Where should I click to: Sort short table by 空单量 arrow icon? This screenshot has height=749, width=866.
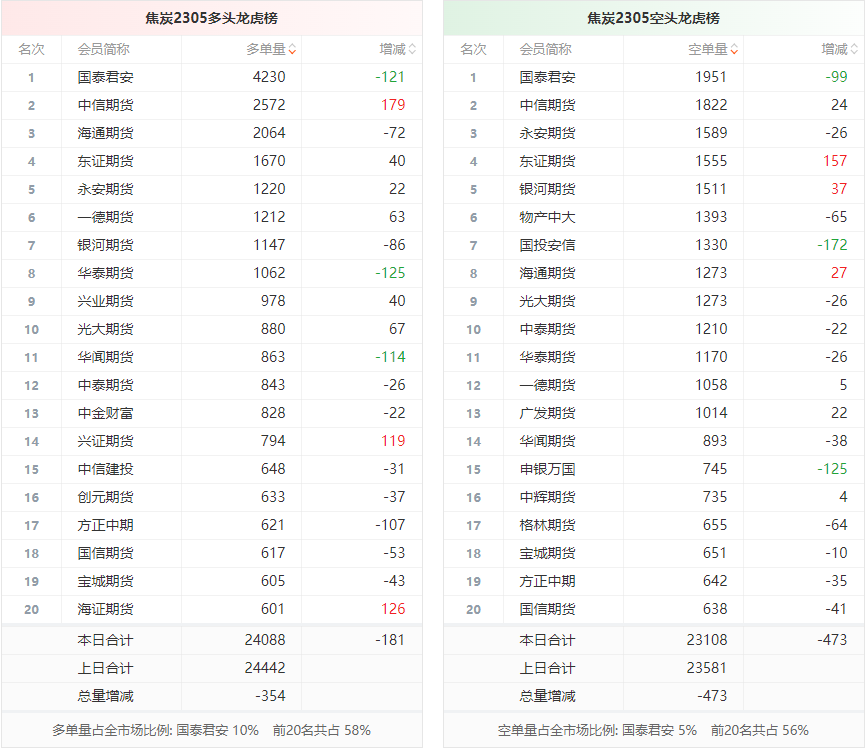(x=734, y=49)
